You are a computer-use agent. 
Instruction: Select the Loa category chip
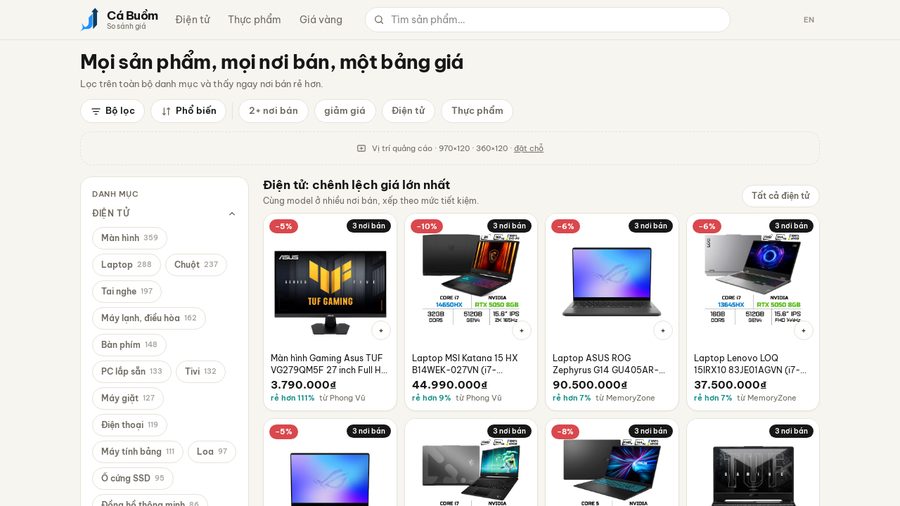tap(212, 451)
